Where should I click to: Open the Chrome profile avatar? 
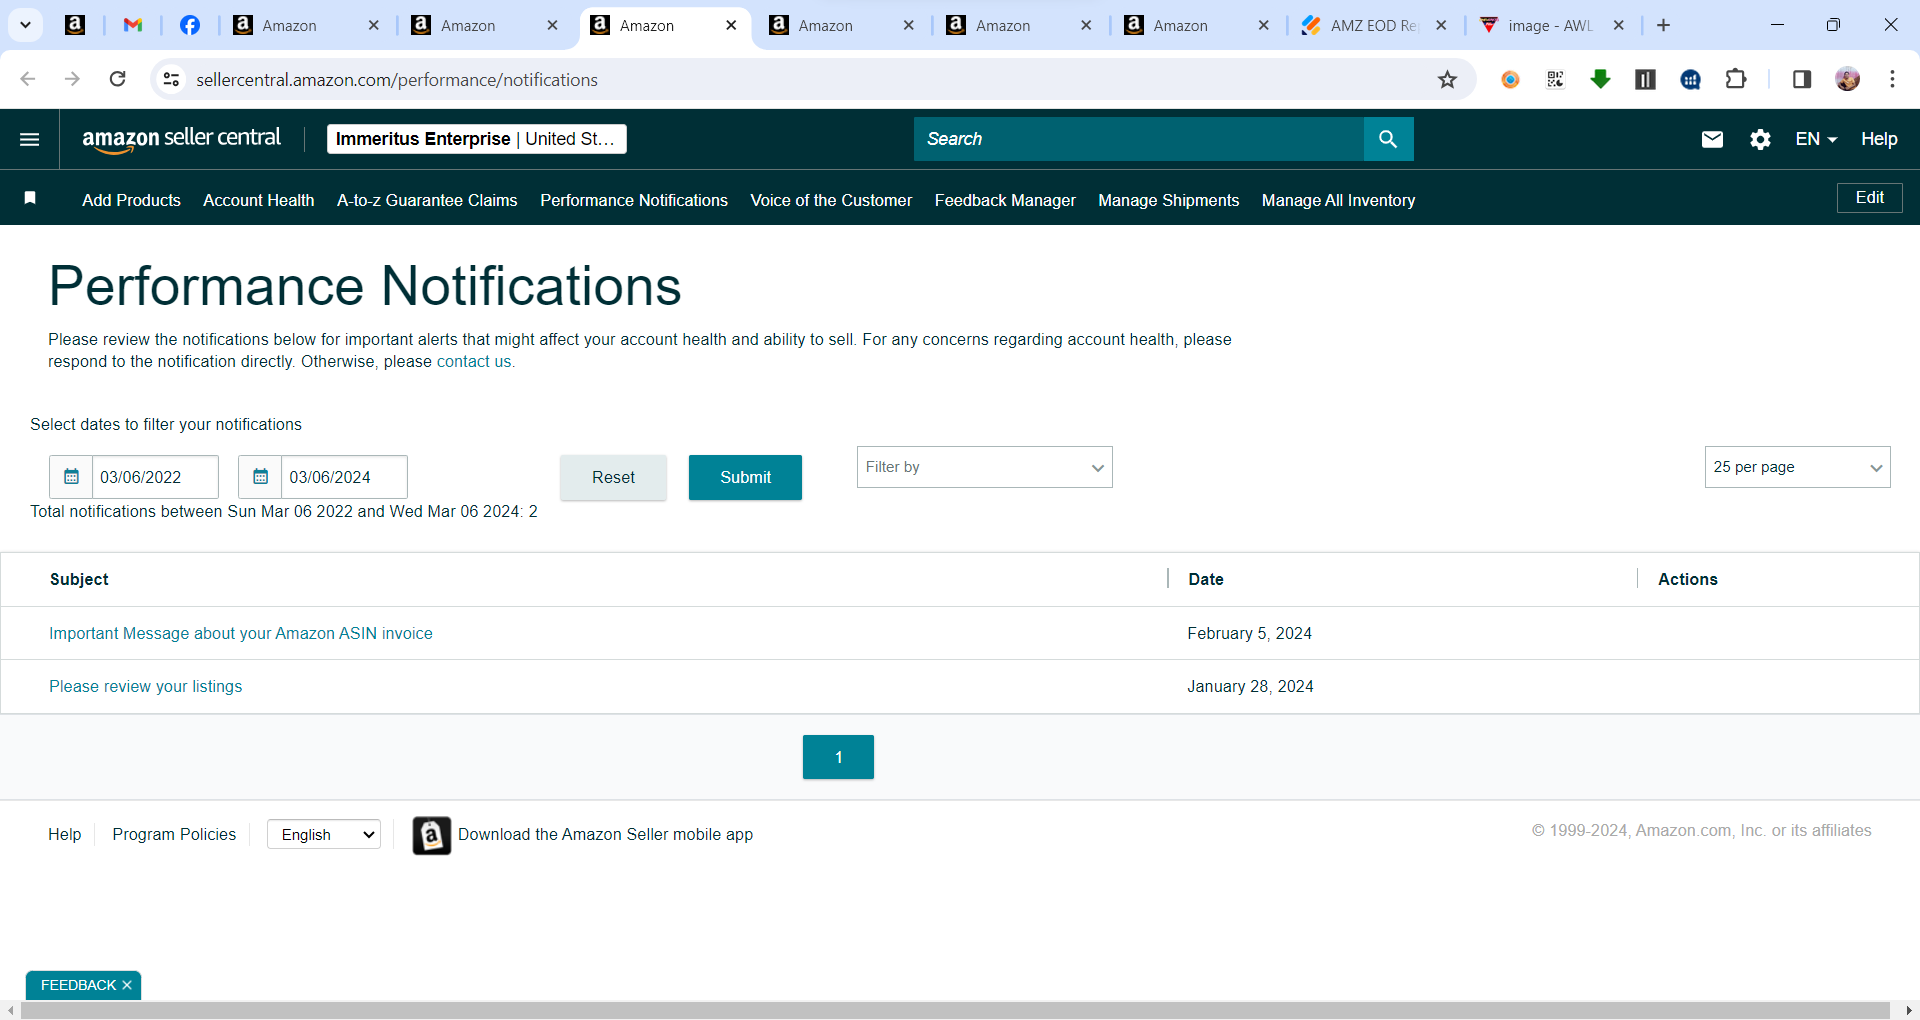(x=1848, y=79)
